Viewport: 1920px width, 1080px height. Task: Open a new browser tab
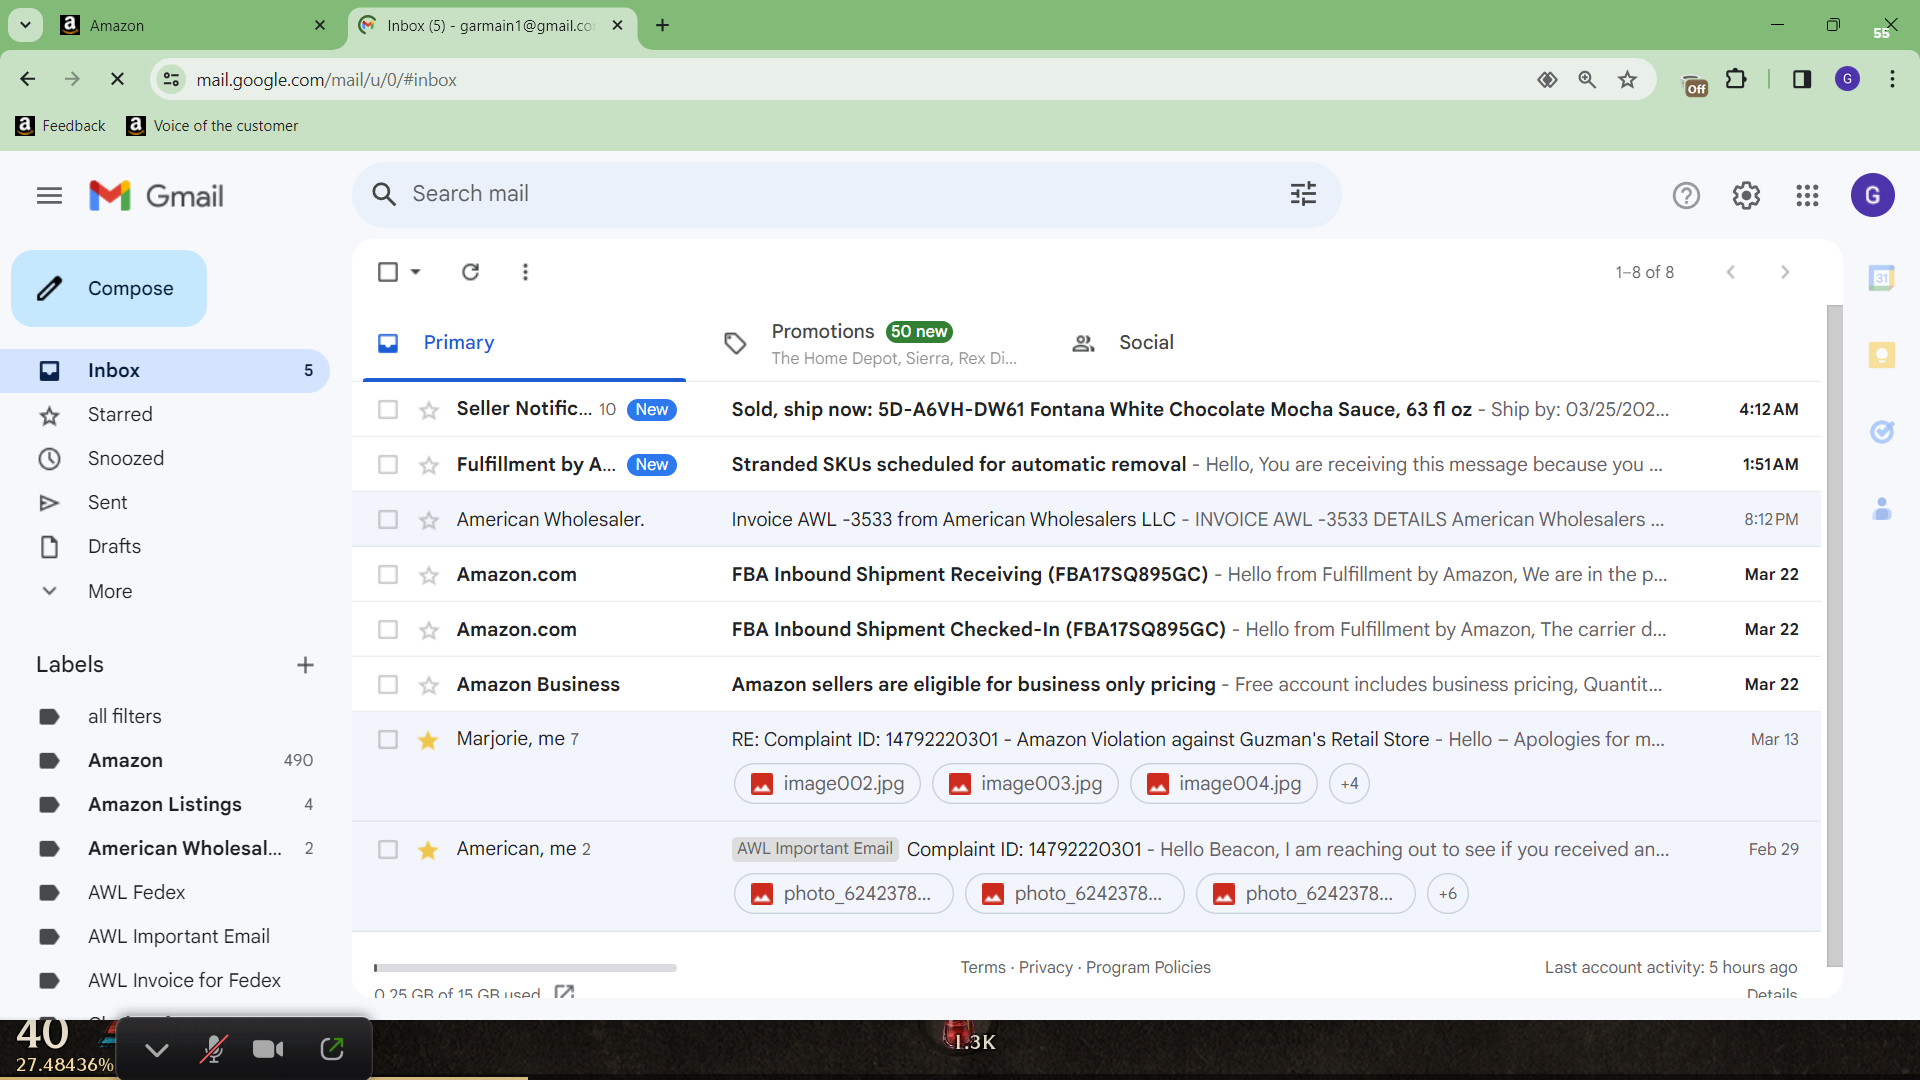[x=662, y=25]
